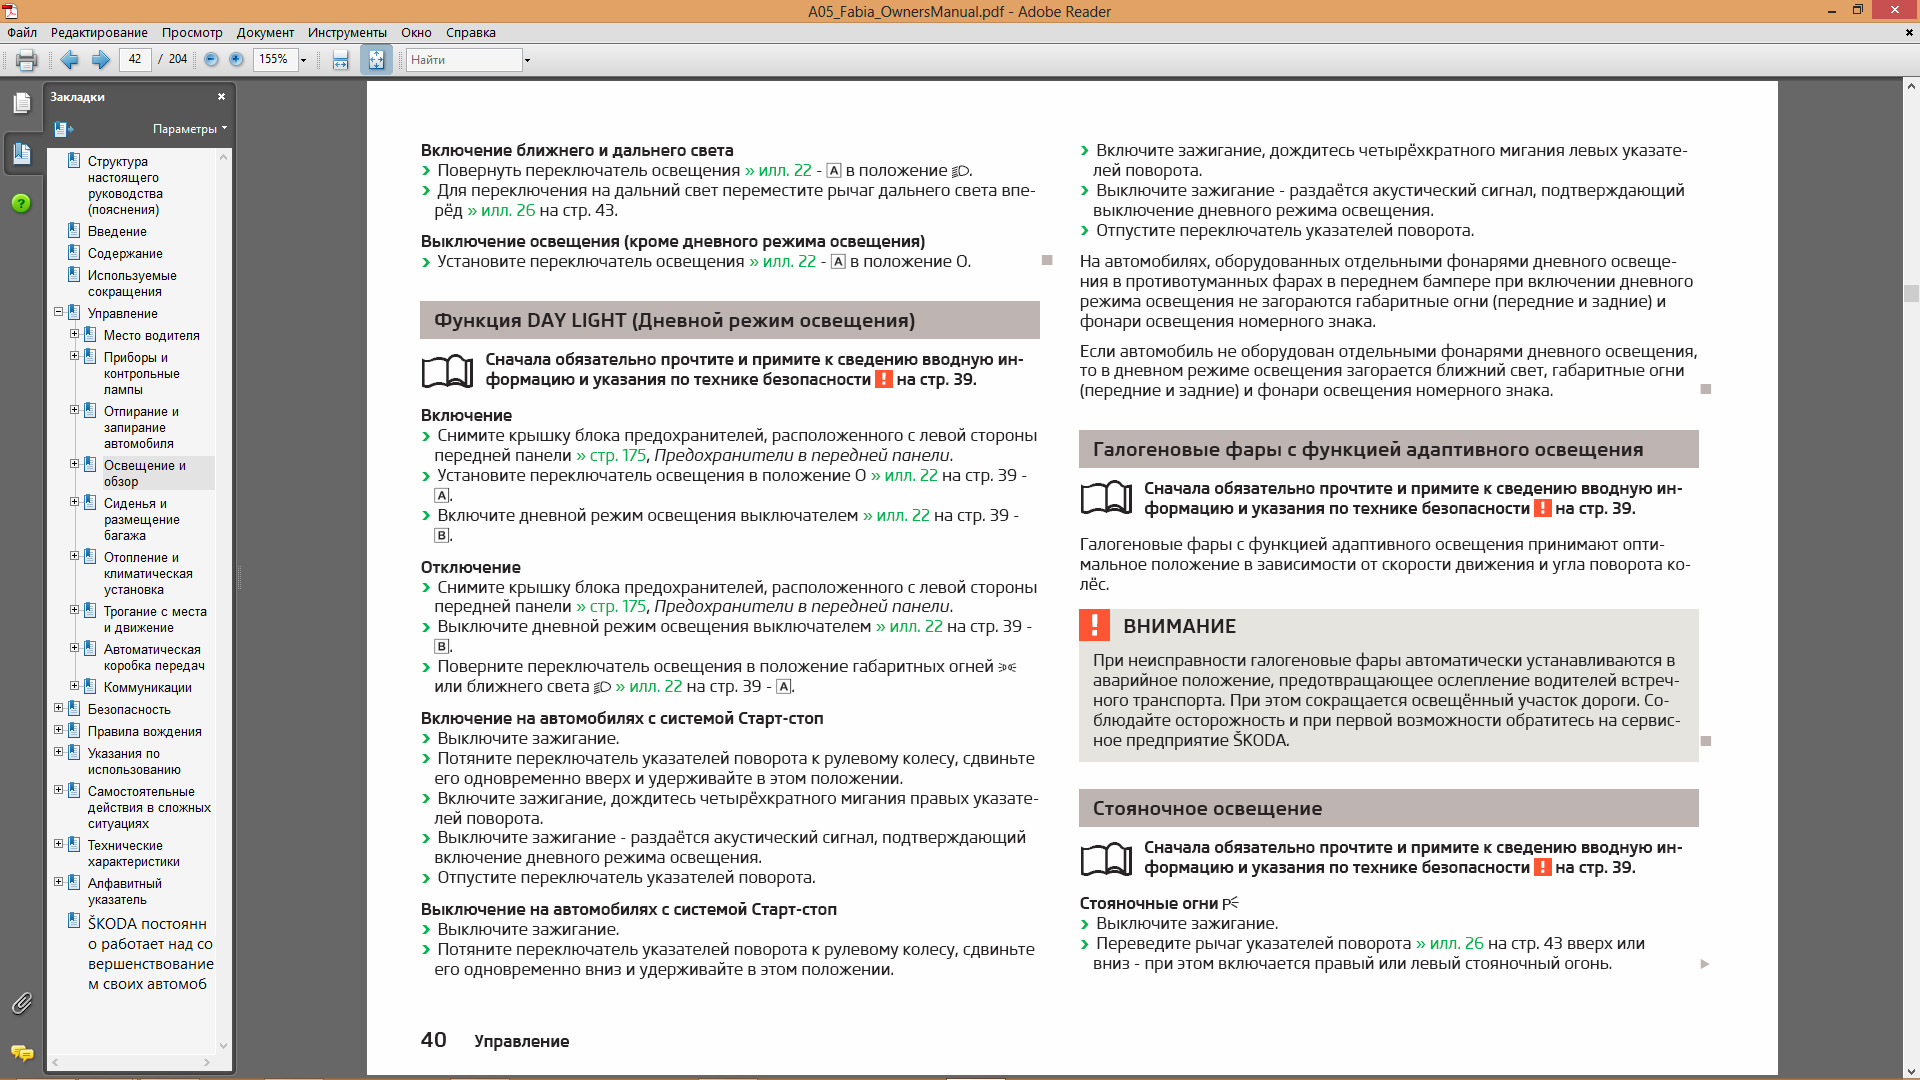The image size is (1920, 1080).
Task: Click the Найти search field
Action: [x=463, y=60]
